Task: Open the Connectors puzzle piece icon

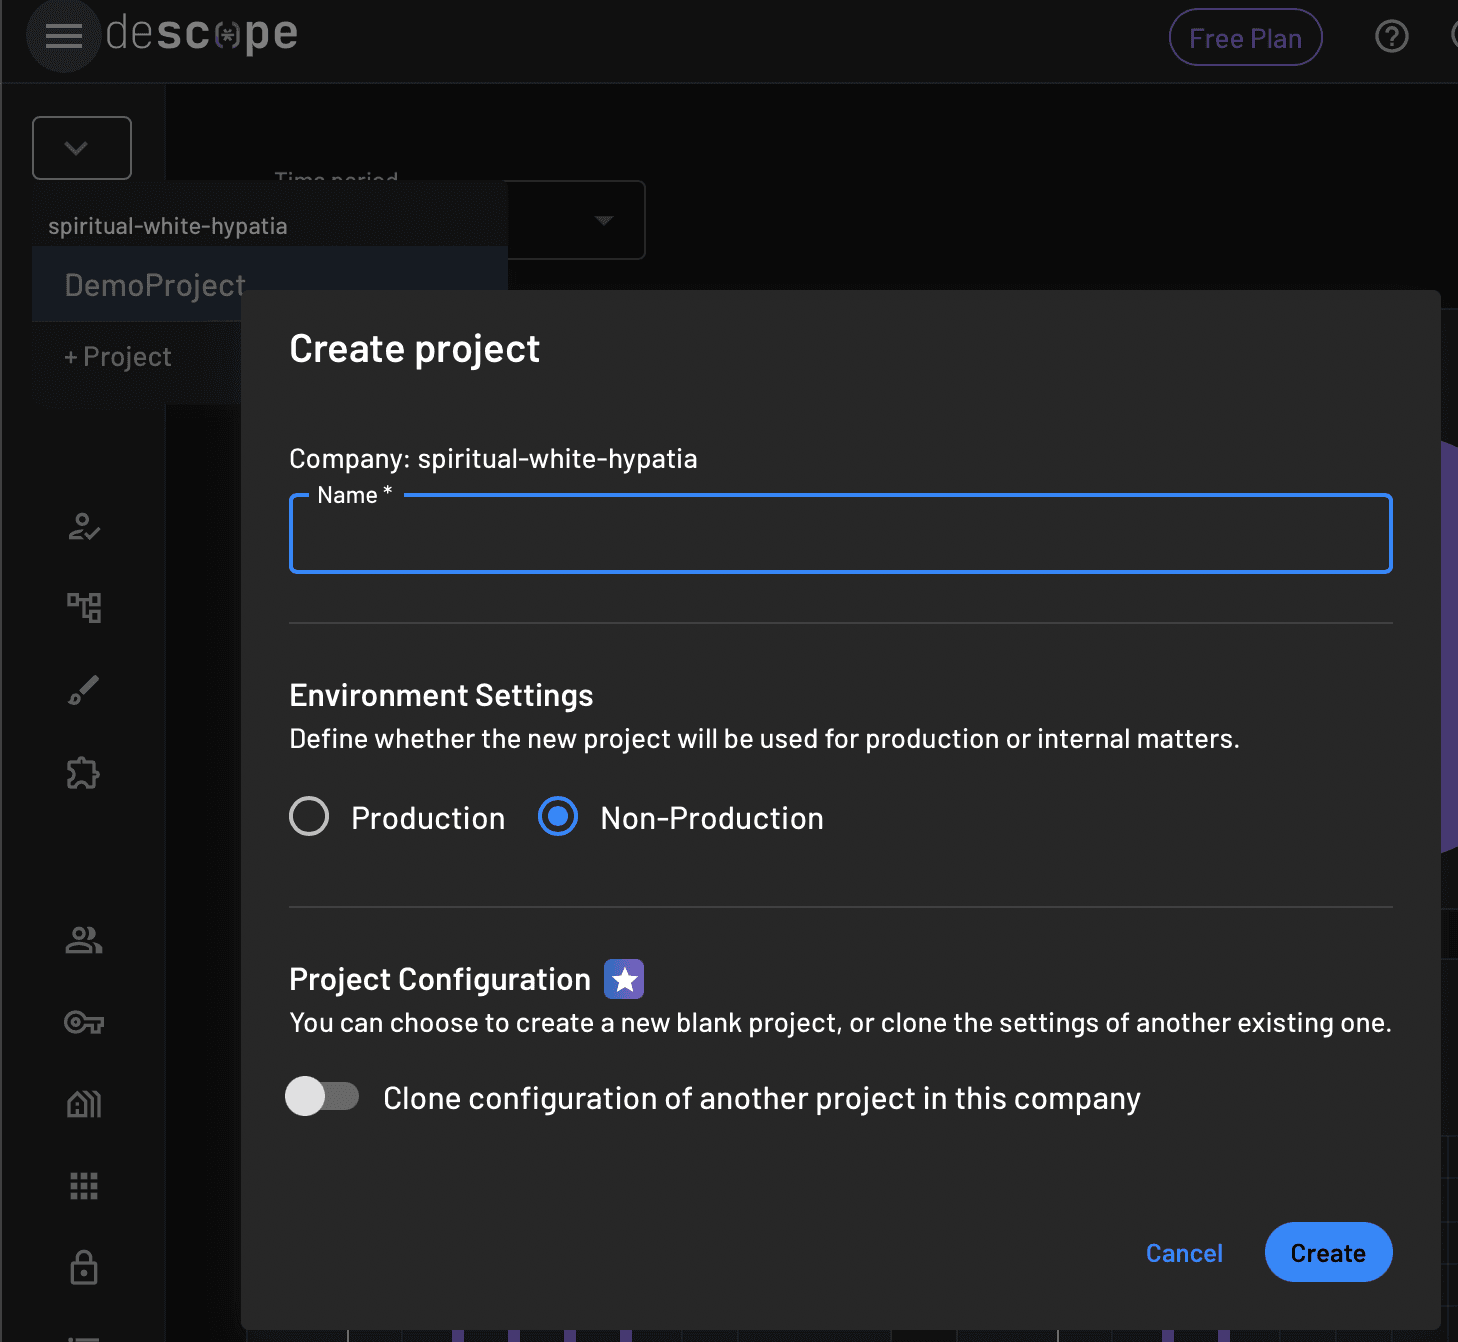Action: click(x=84, y=773)
